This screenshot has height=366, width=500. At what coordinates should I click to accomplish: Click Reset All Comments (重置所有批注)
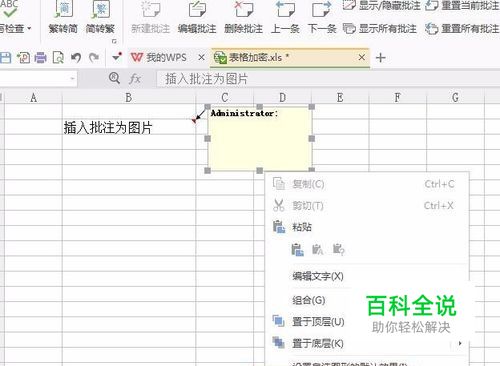(462, 29)
